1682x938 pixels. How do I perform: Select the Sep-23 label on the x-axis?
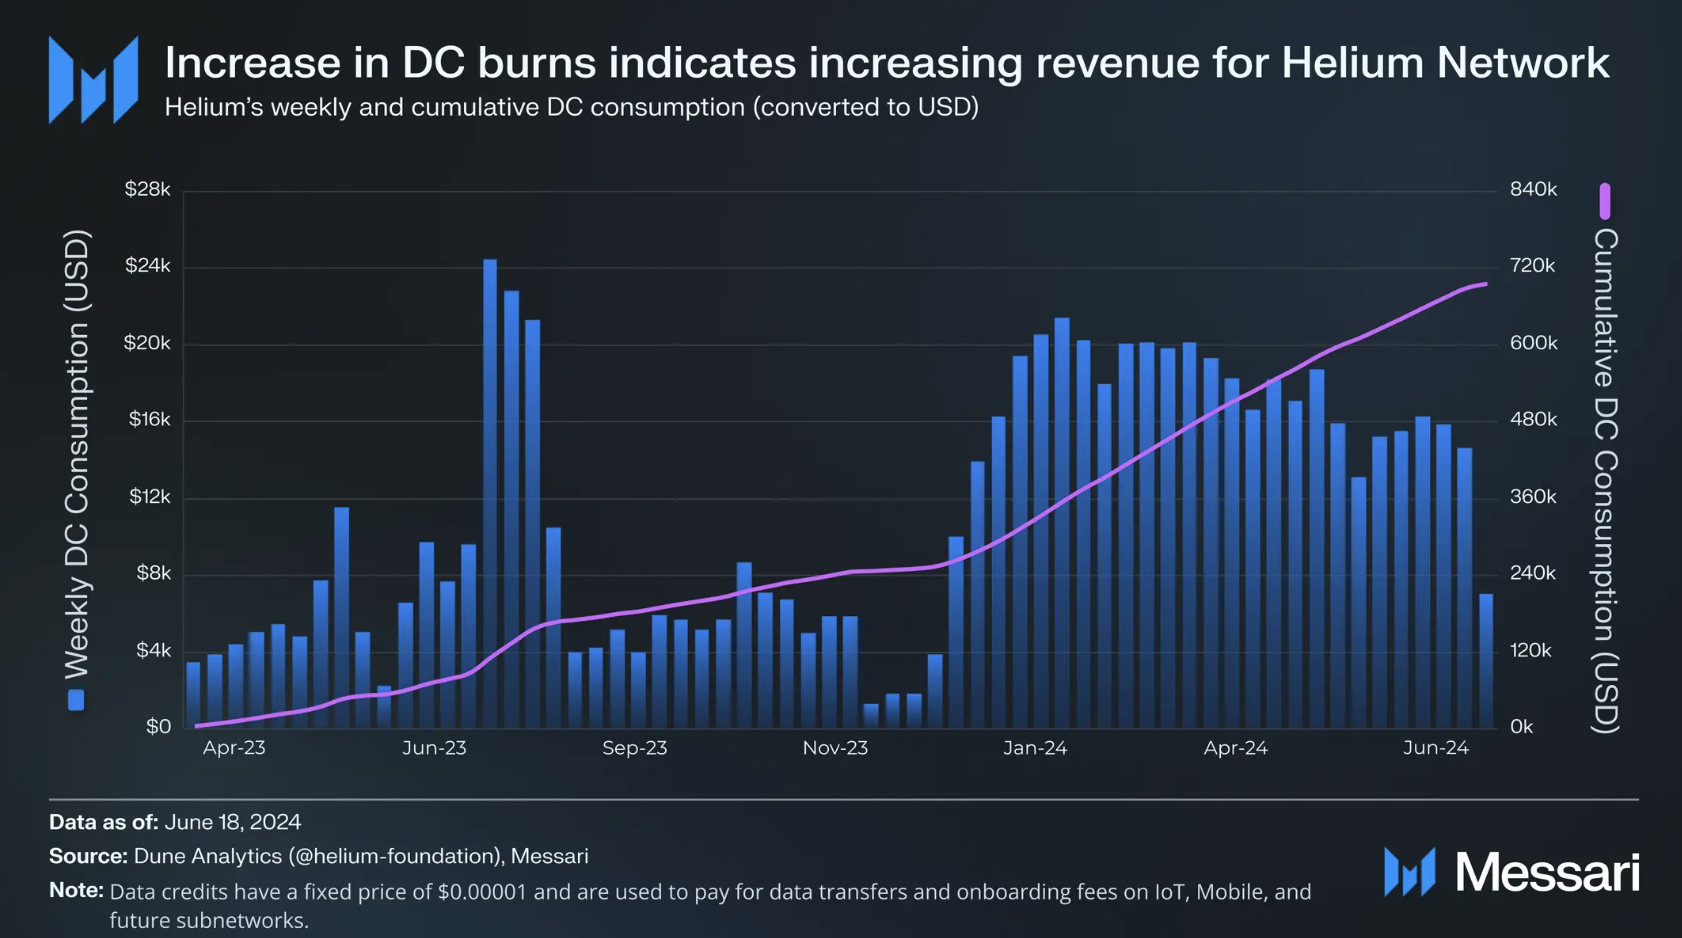tap(634, 748)
